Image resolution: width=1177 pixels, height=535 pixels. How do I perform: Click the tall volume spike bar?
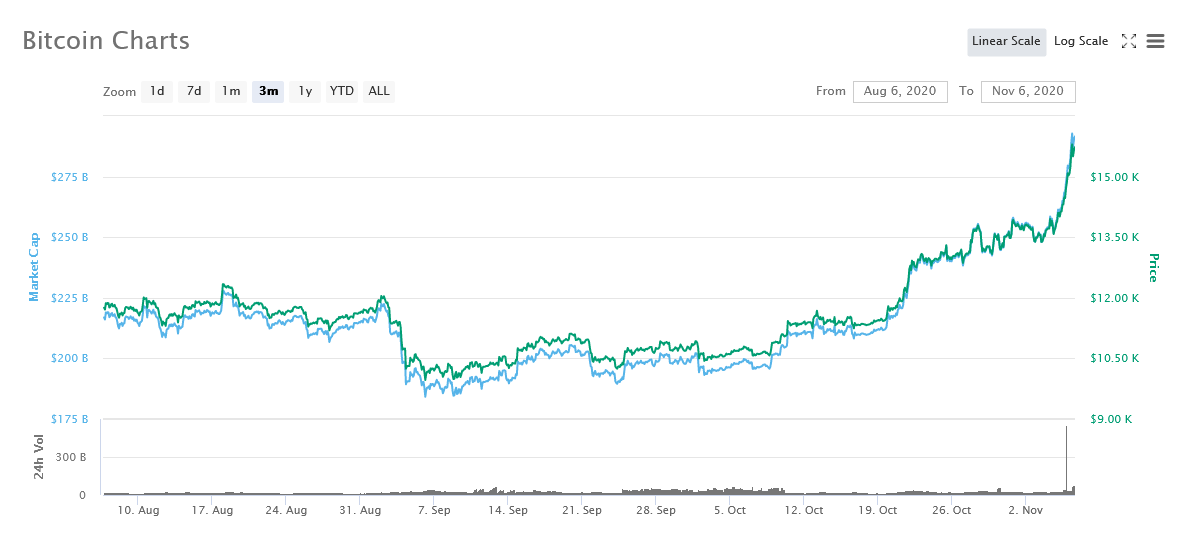[1066, 460]
